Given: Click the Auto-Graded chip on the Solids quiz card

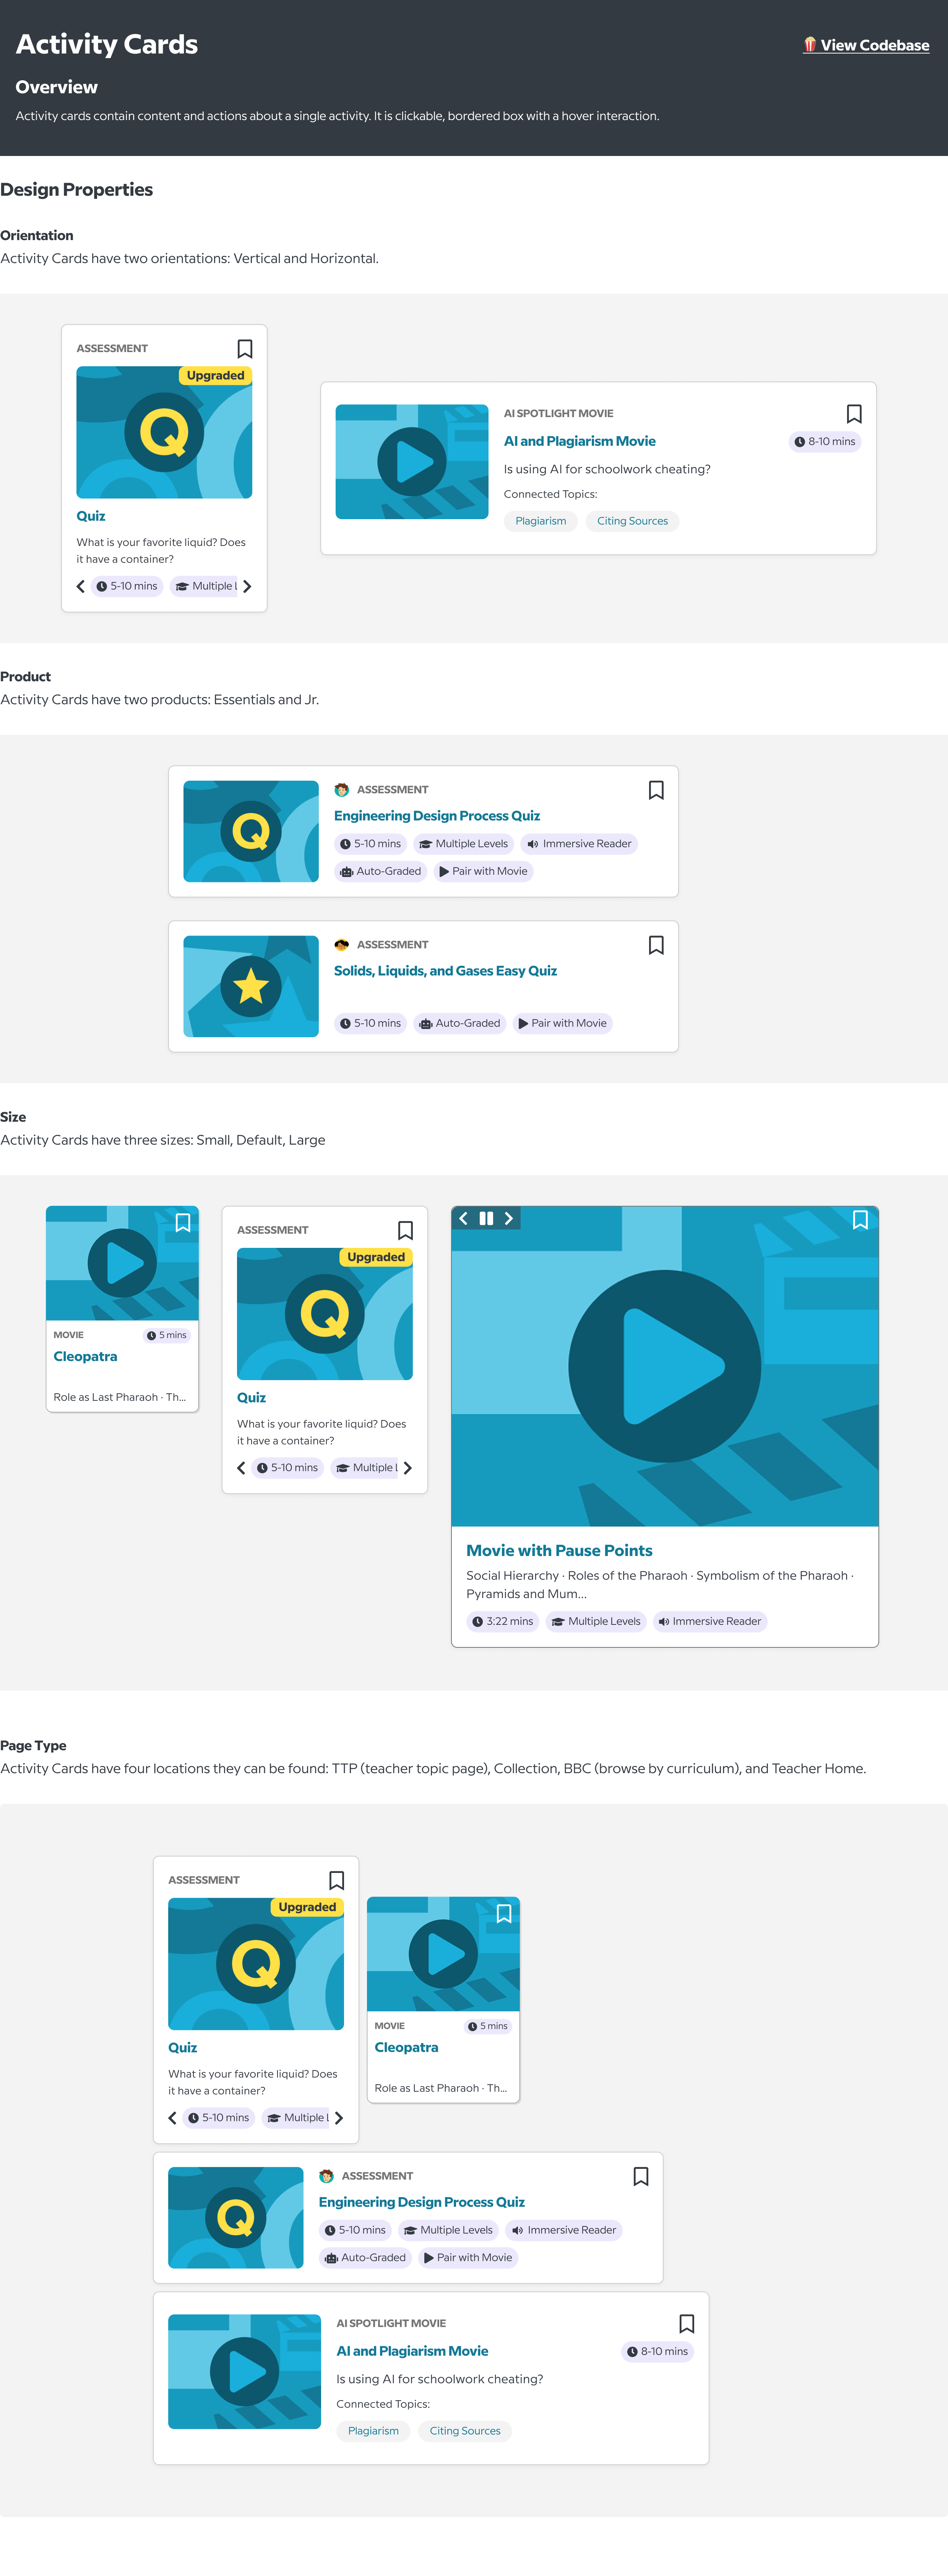Looking at the screenshot, I should click(460, 1023).
